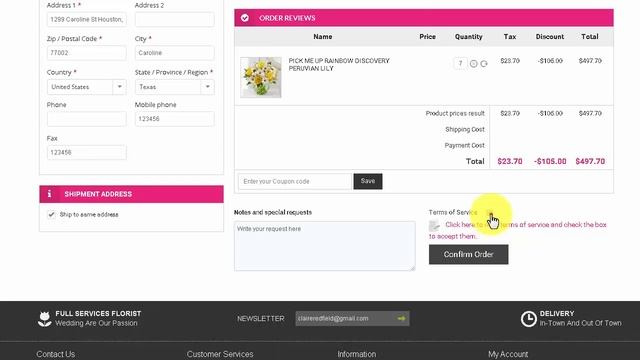Submit newsletter email with arrow icon
Screen dimensions: 640x360
coord(402,318)
